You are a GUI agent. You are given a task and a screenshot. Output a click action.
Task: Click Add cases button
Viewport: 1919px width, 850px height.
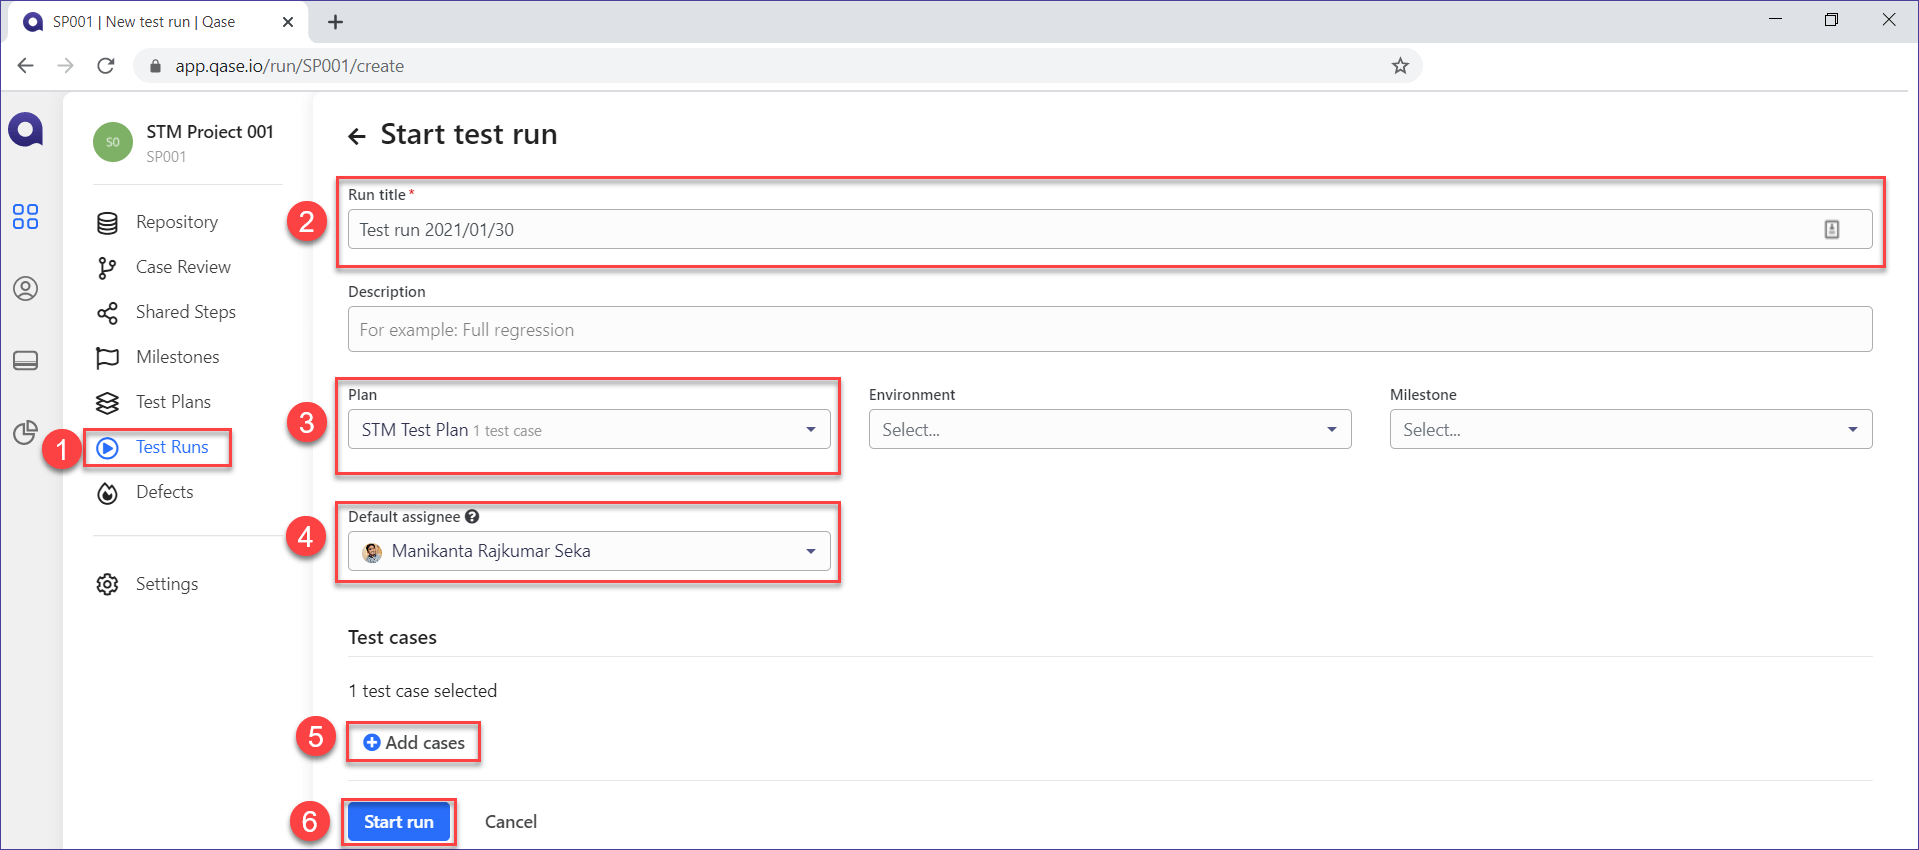(414, 742)
